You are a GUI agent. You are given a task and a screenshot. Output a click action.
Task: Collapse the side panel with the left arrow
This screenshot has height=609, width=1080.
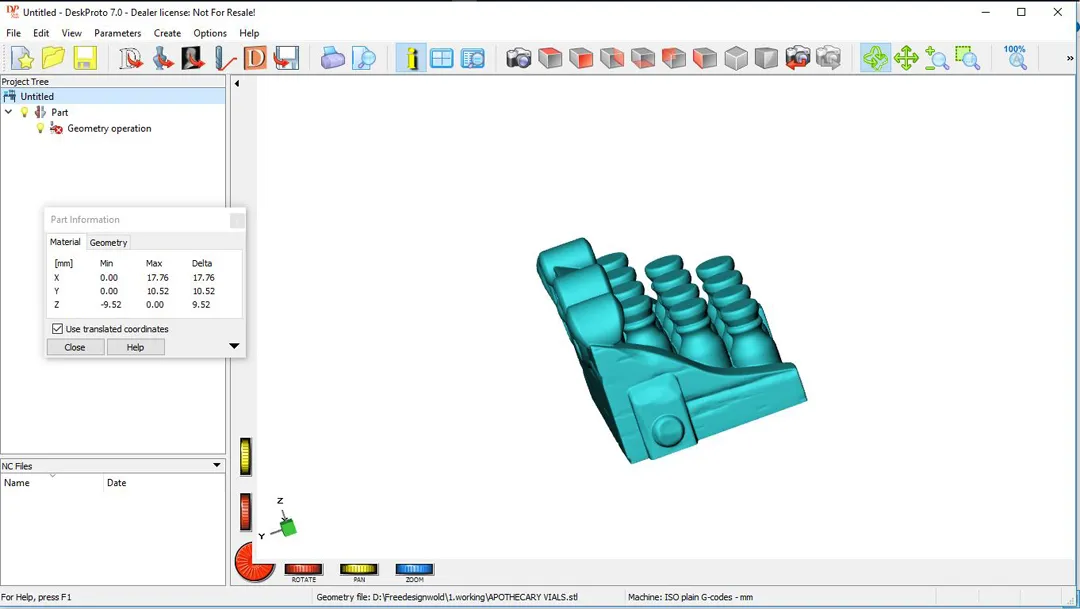[237, 83]
